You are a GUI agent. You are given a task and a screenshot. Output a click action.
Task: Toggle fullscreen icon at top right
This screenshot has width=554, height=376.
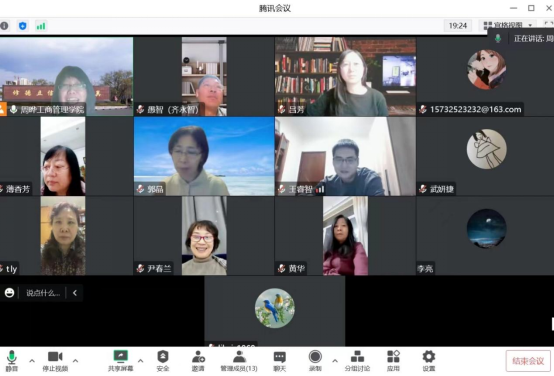(549, 25)
